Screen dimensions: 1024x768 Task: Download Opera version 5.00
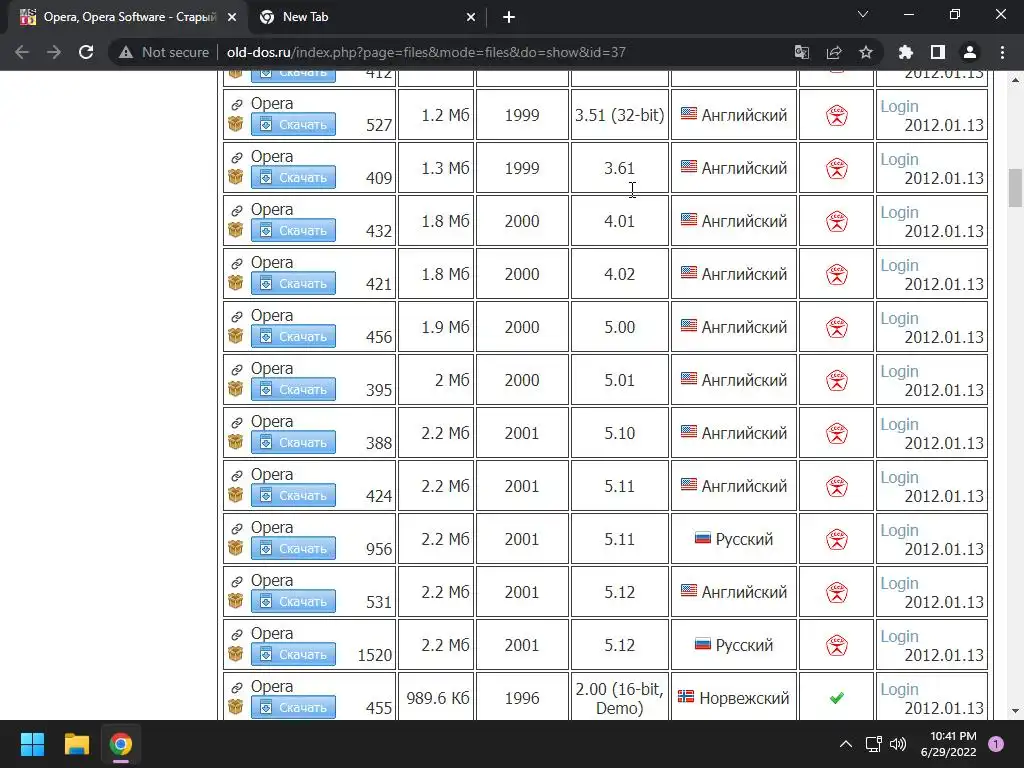click(x=293, y=336)
